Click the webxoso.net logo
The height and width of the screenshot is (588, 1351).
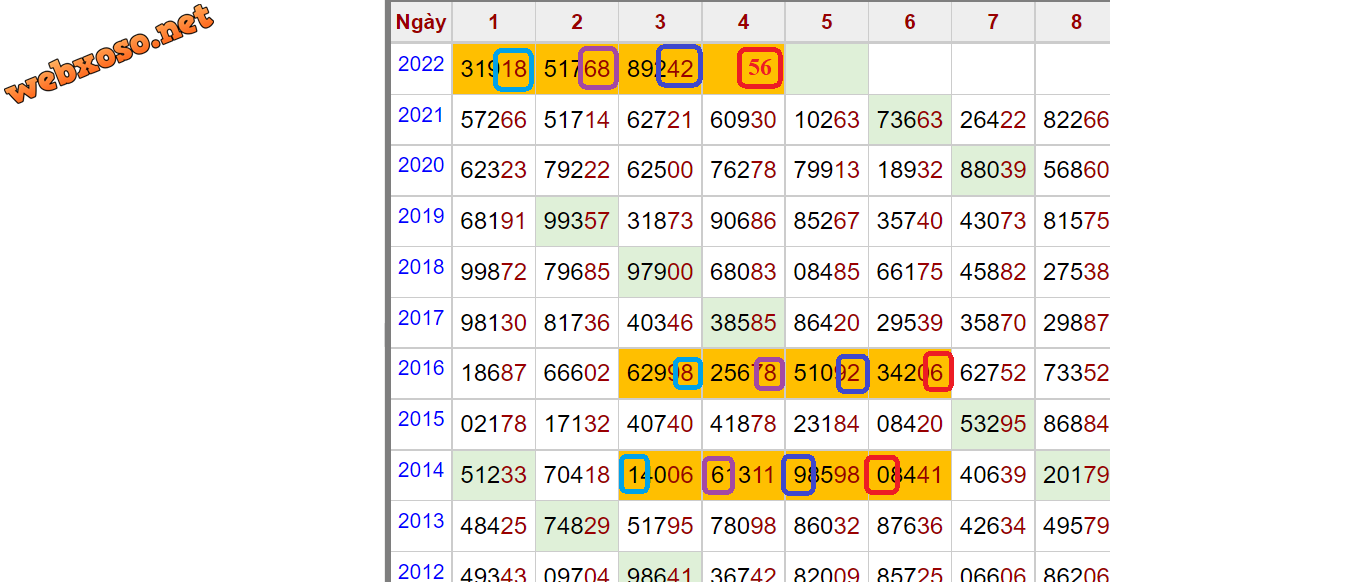[x=108, y=54]
